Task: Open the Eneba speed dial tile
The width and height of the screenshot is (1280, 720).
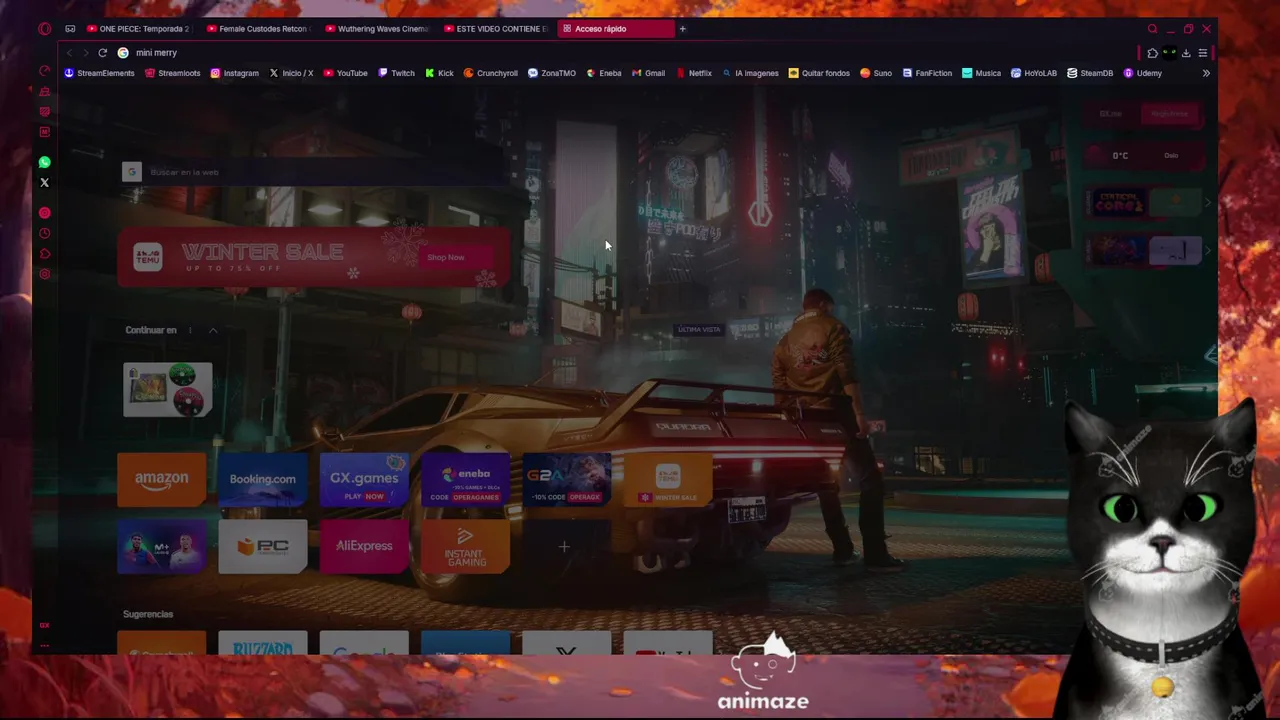Action: pos(465,479)
